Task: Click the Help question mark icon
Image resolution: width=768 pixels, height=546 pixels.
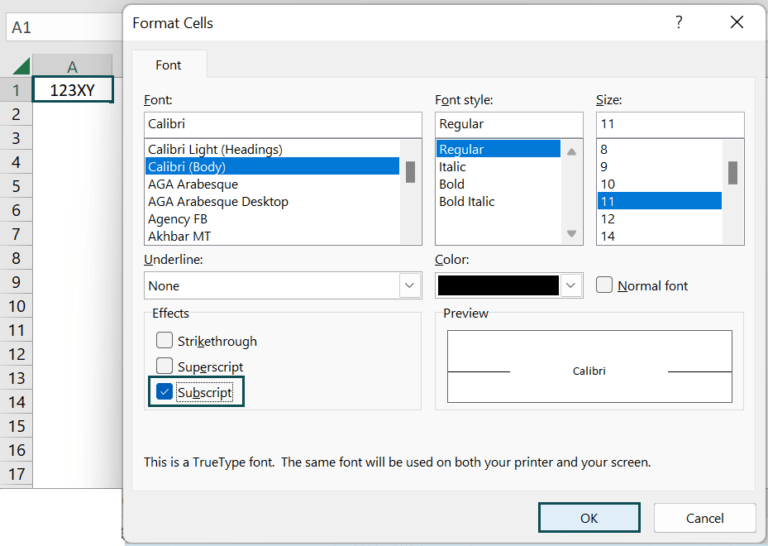Action: tap(679, 22)
